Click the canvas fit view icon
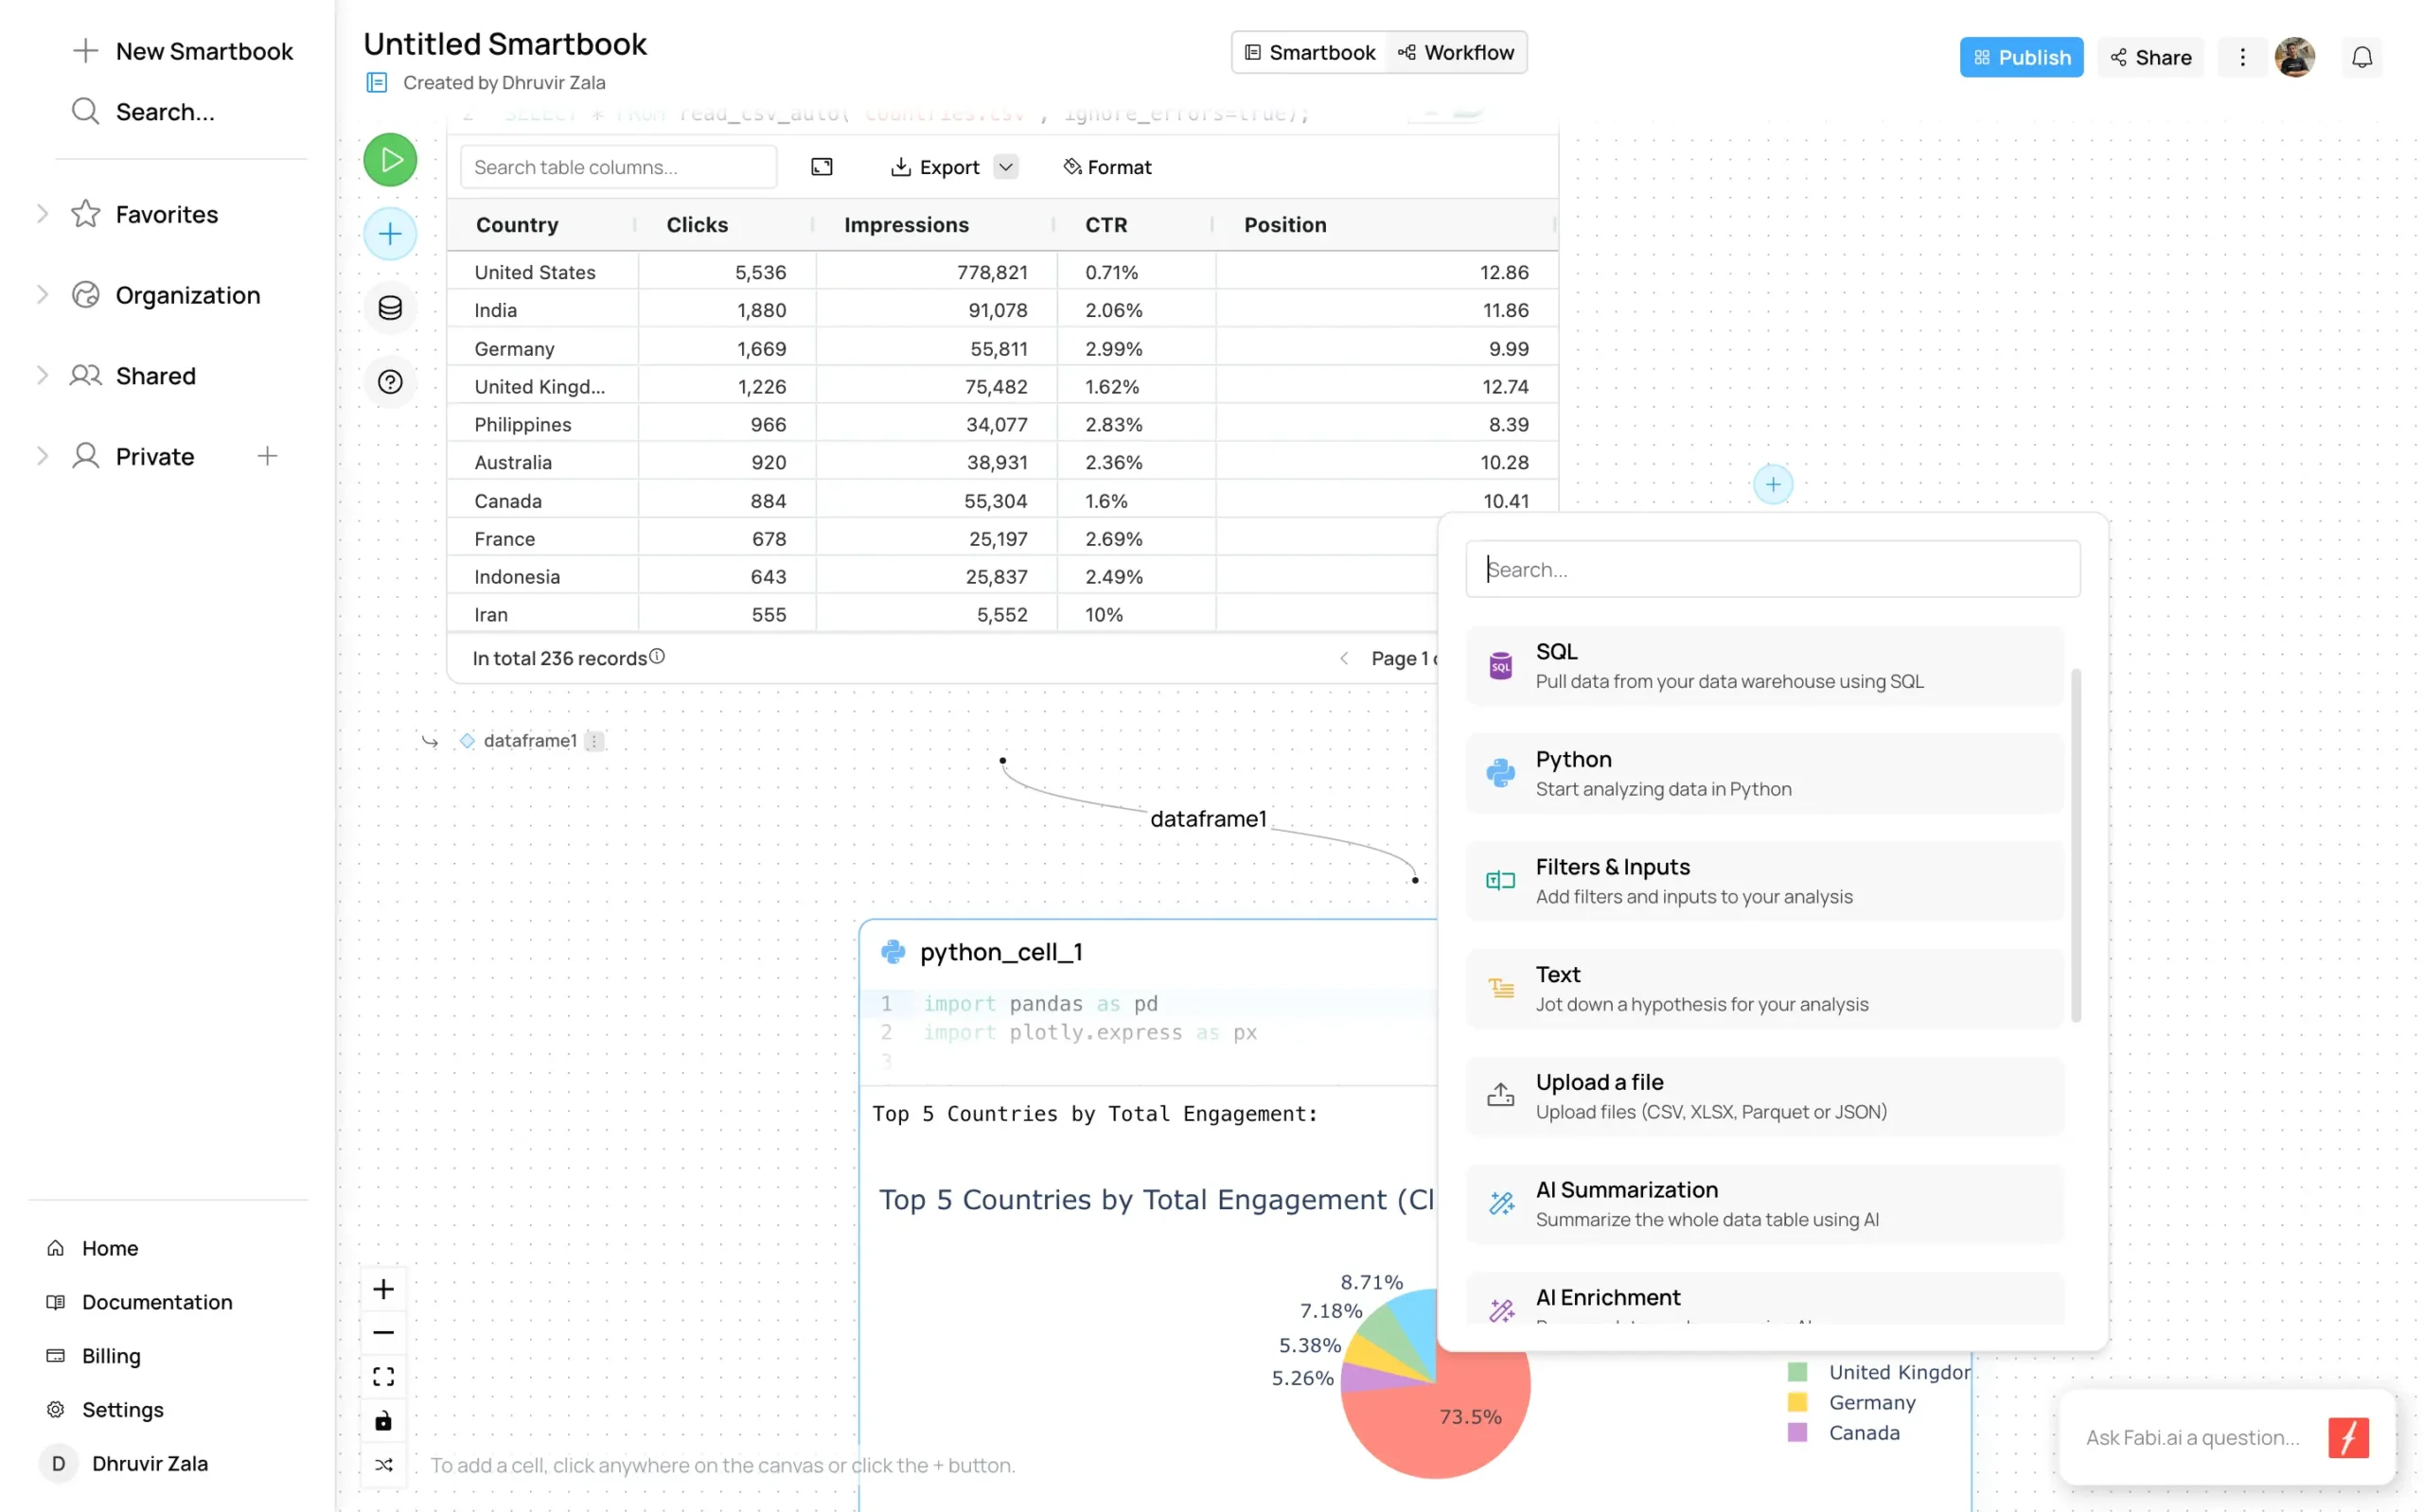 click(383, 1377)
